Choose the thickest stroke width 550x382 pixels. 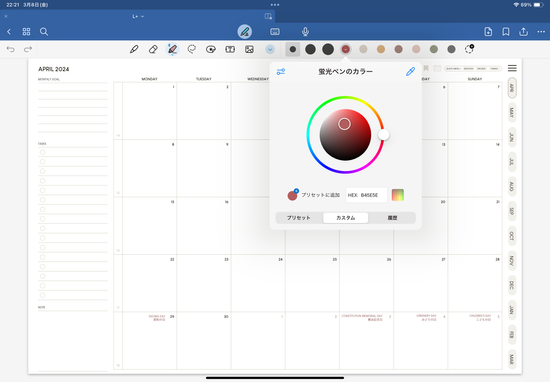[328, 49]
